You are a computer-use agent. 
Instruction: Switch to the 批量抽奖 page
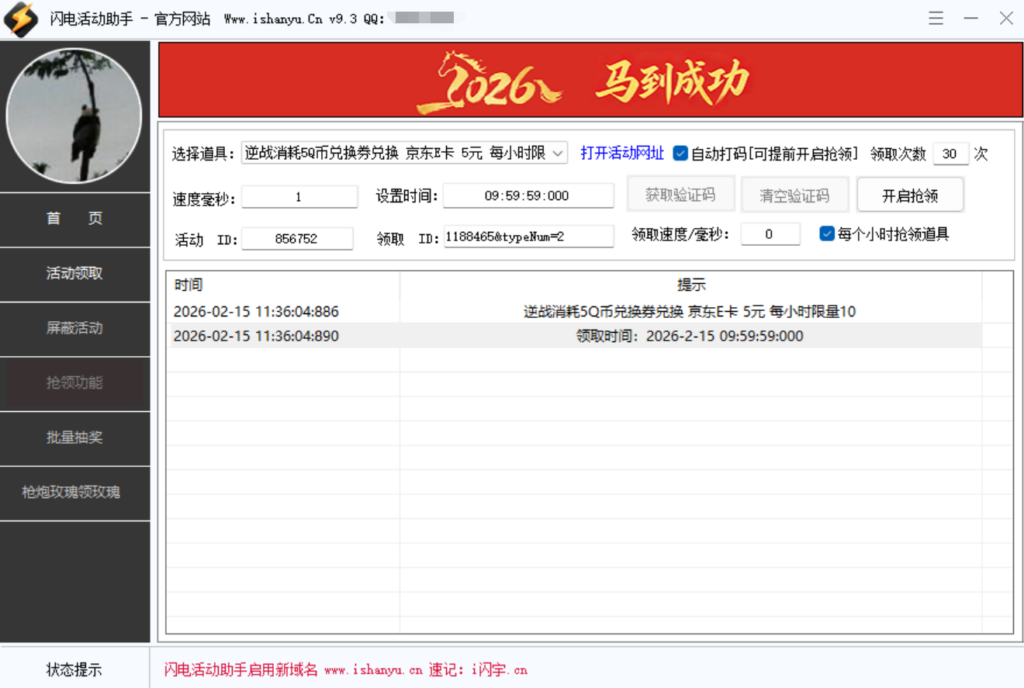(x=75, y=438)
